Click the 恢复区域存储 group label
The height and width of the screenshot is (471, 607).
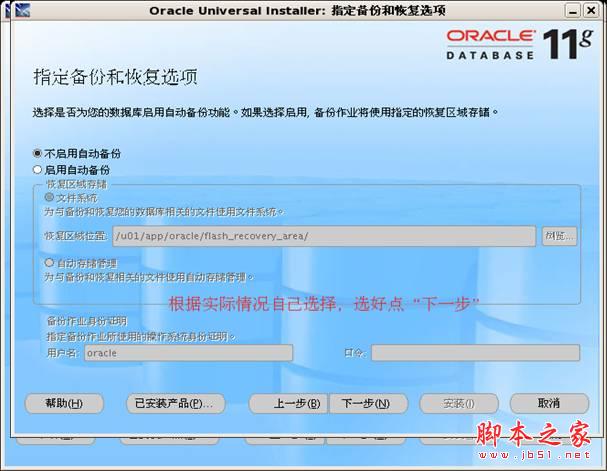pos(76,184)
